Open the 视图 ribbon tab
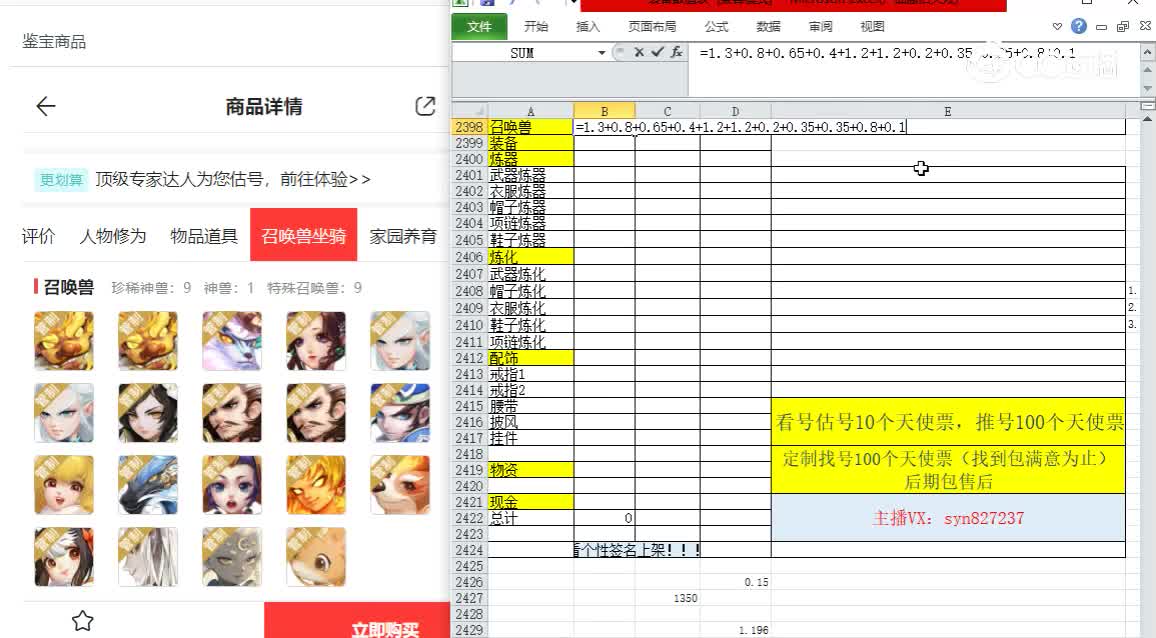This screenshot has width=1156, height=638. [872, 27]
